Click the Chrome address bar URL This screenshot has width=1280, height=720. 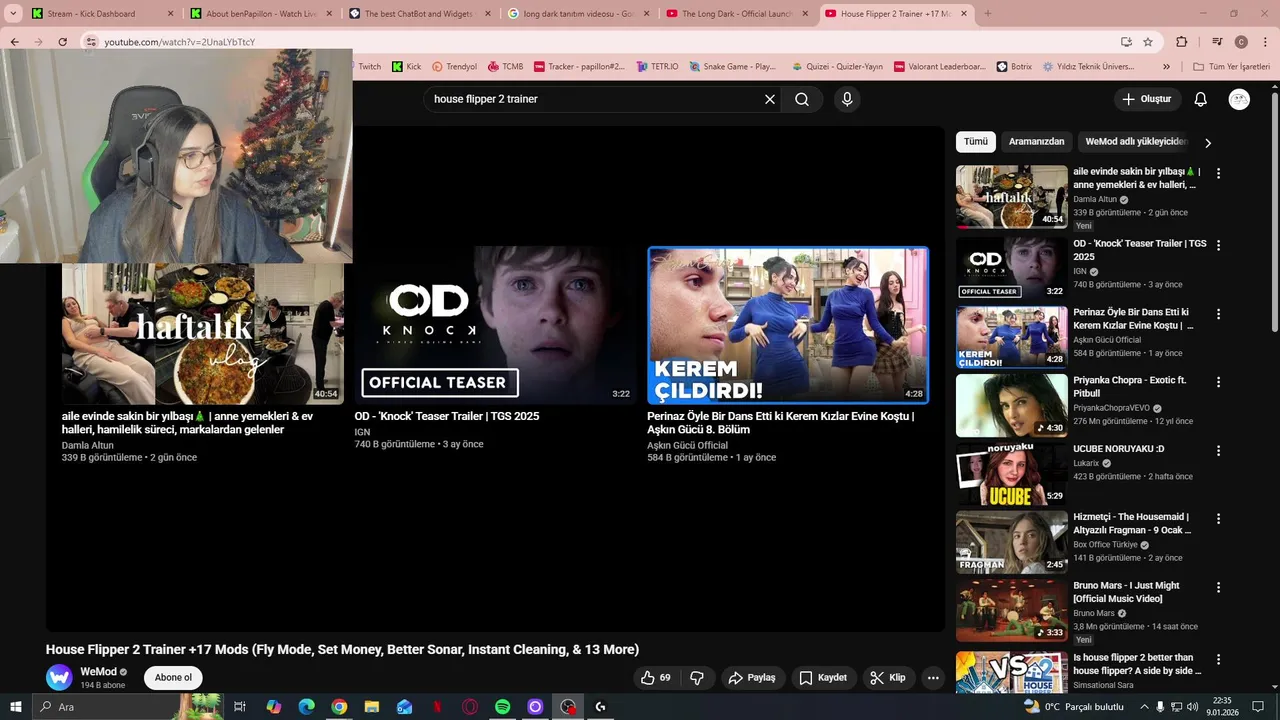click(180, 42)
